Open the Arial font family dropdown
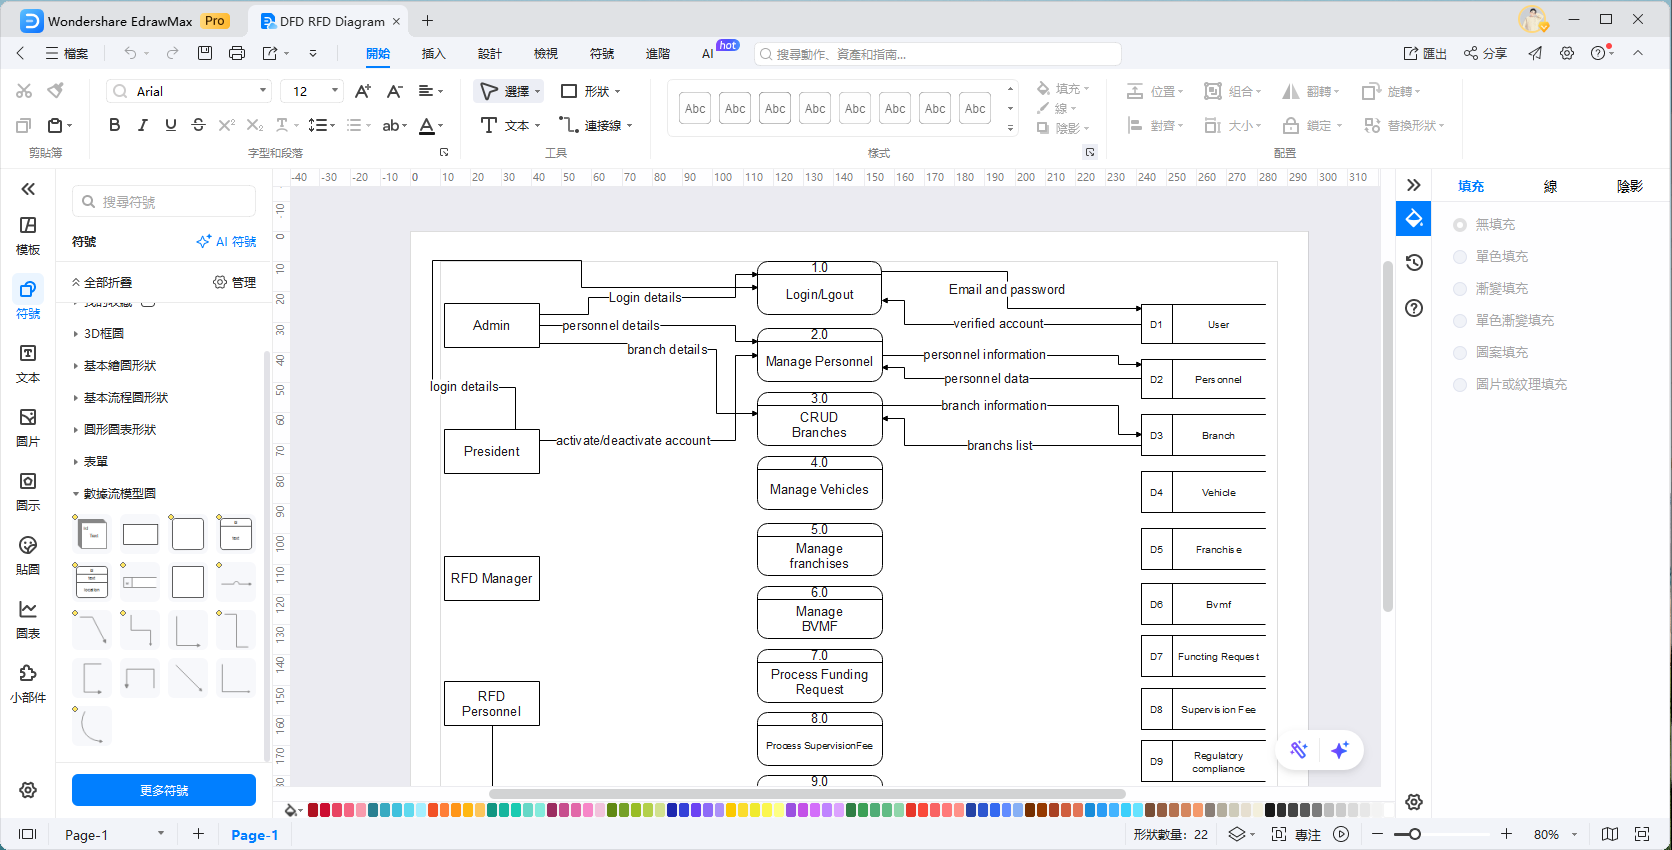 [x=189, y=91]
